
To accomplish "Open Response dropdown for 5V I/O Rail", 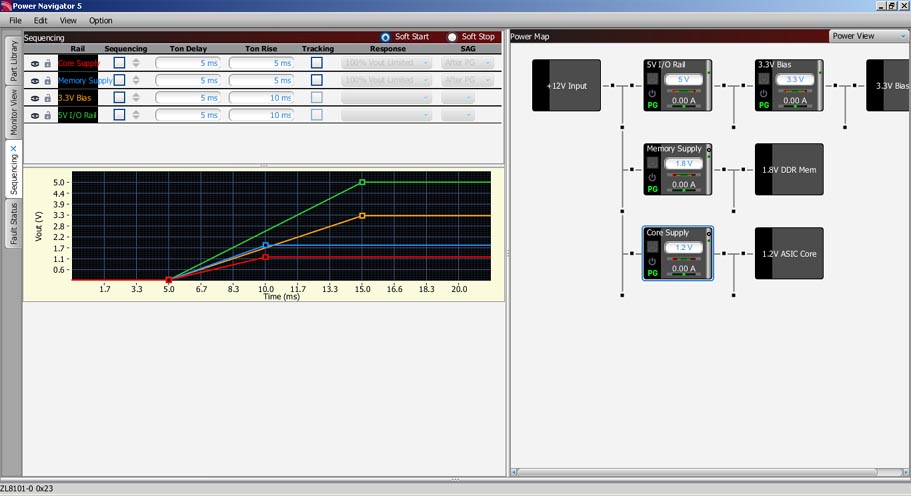I will click(x=386, y=115).
